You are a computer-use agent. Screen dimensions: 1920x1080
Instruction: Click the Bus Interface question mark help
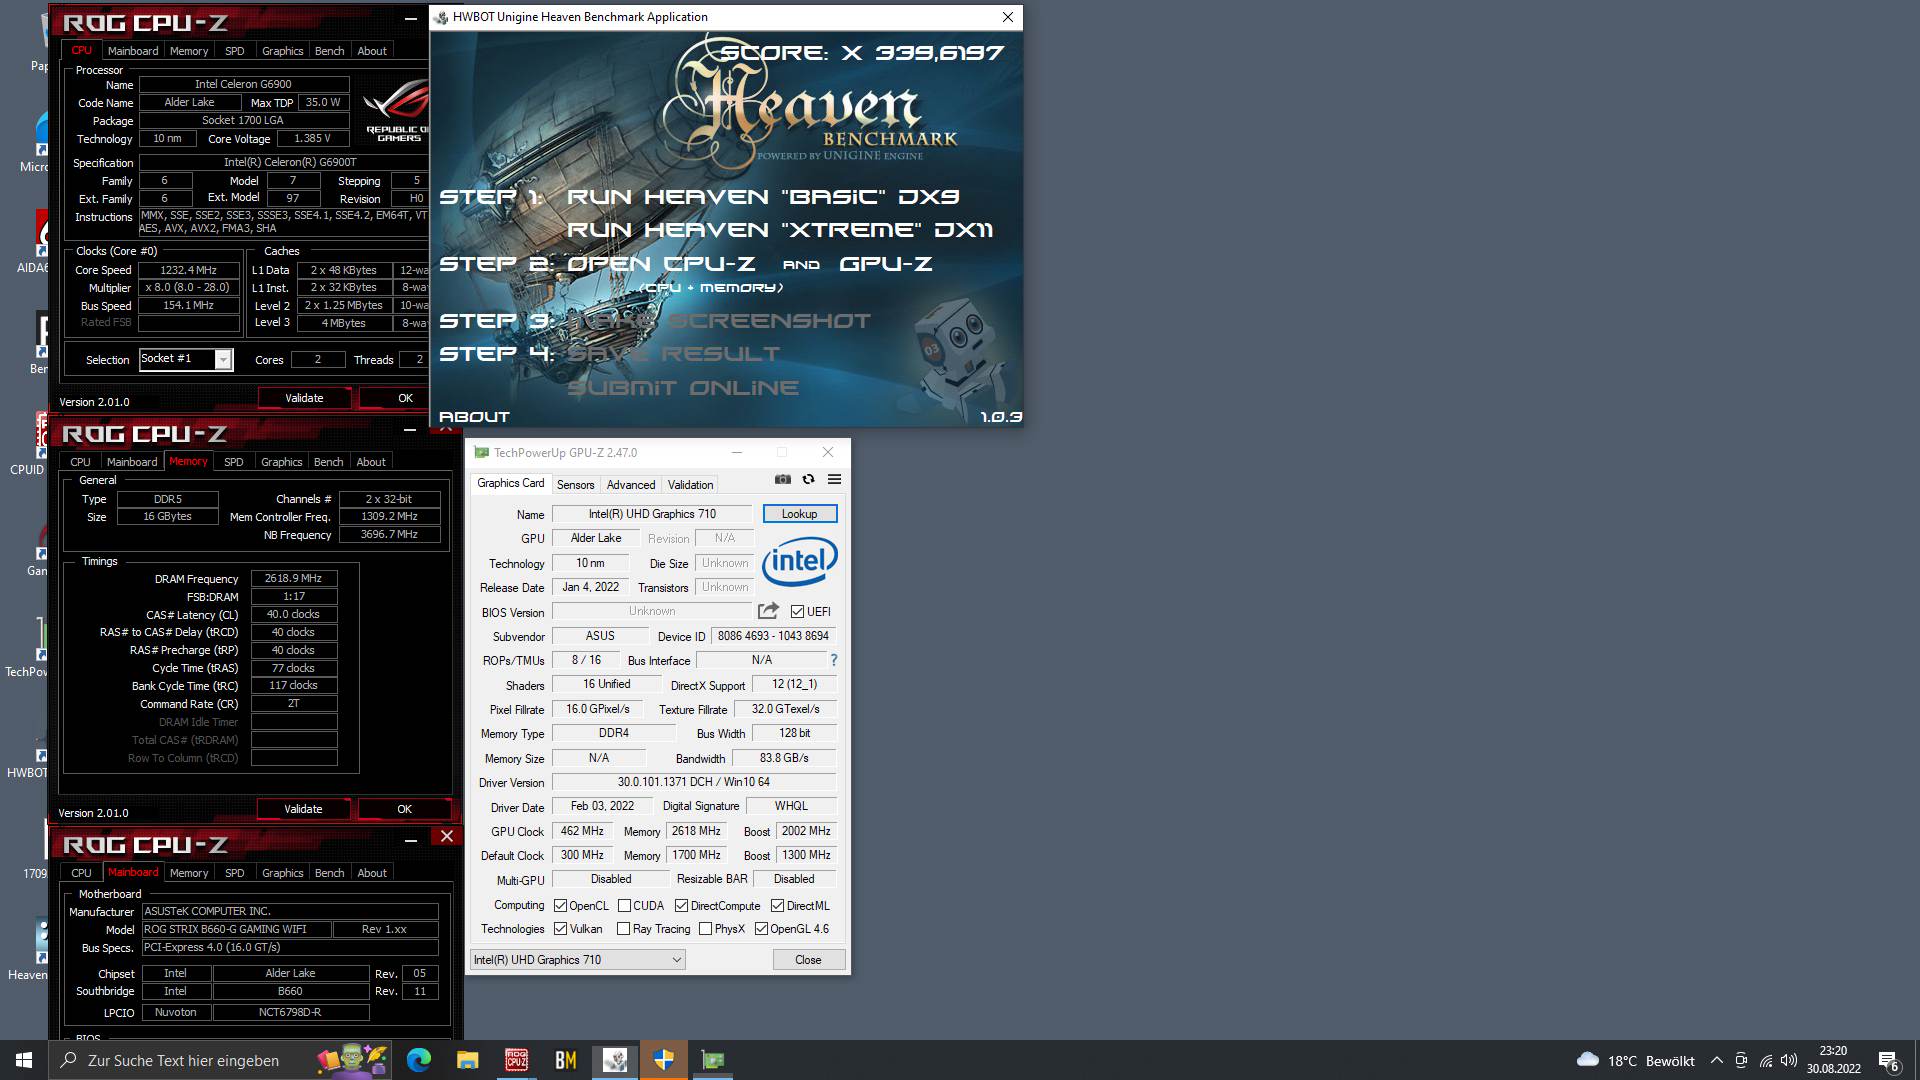pos(833,660)
